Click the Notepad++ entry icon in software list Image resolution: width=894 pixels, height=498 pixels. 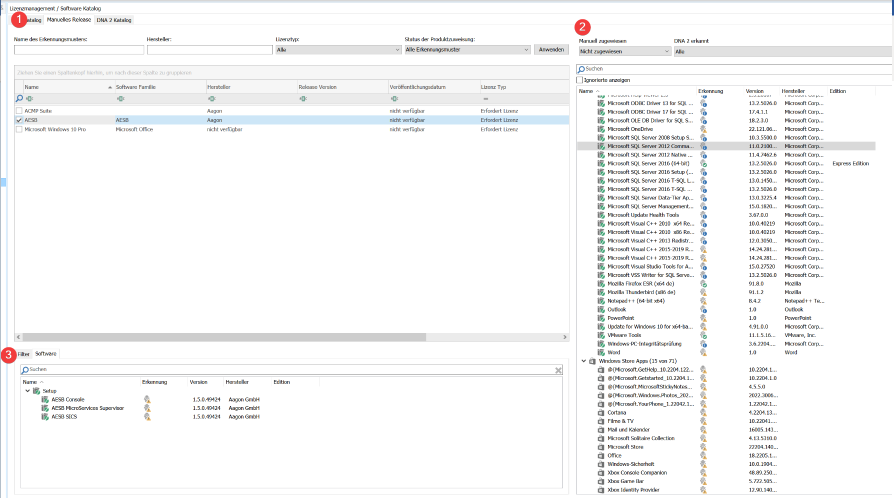(x=601, y=299)
